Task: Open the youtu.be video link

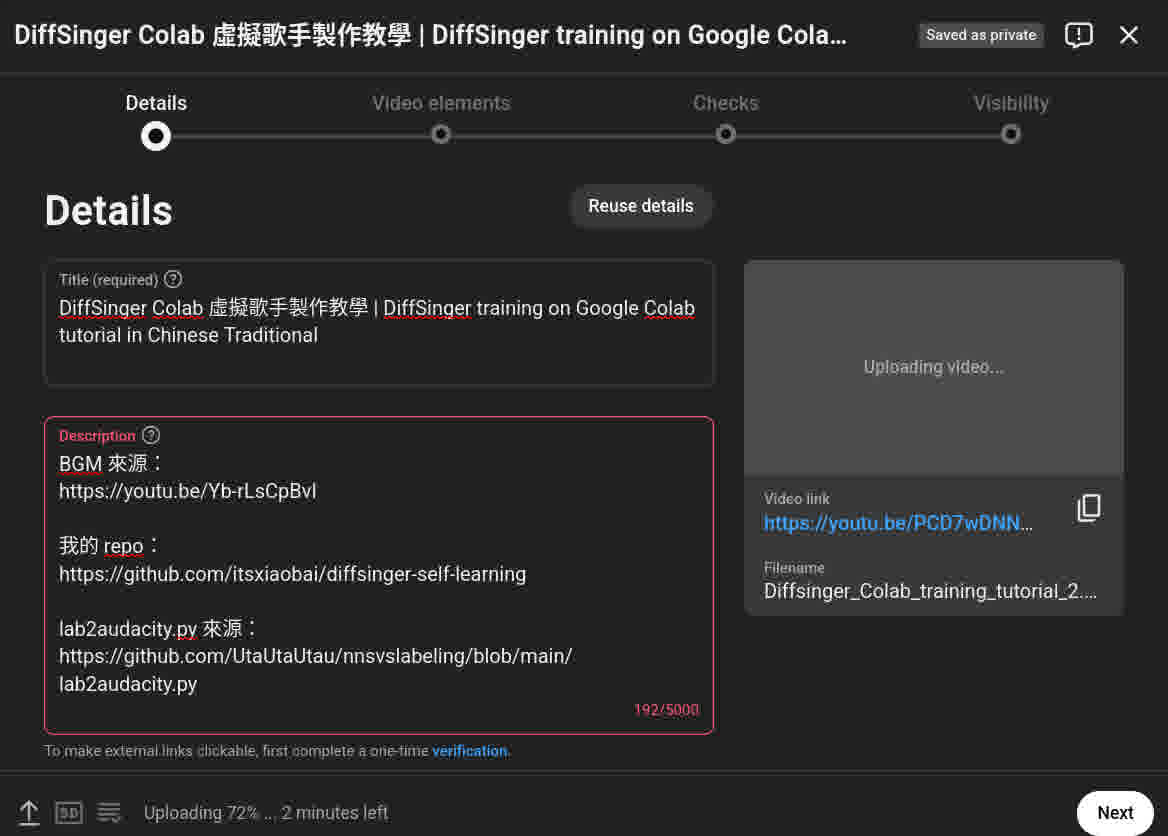Action: (x=898, y=523)
